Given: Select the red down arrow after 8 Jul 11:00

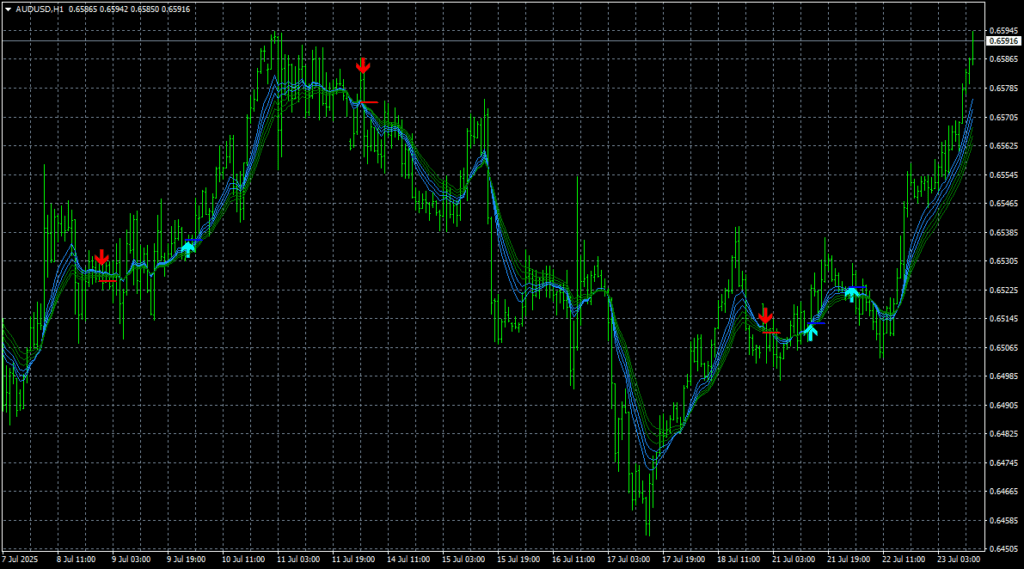Looking at the screenshot, I should pos(101,257).
